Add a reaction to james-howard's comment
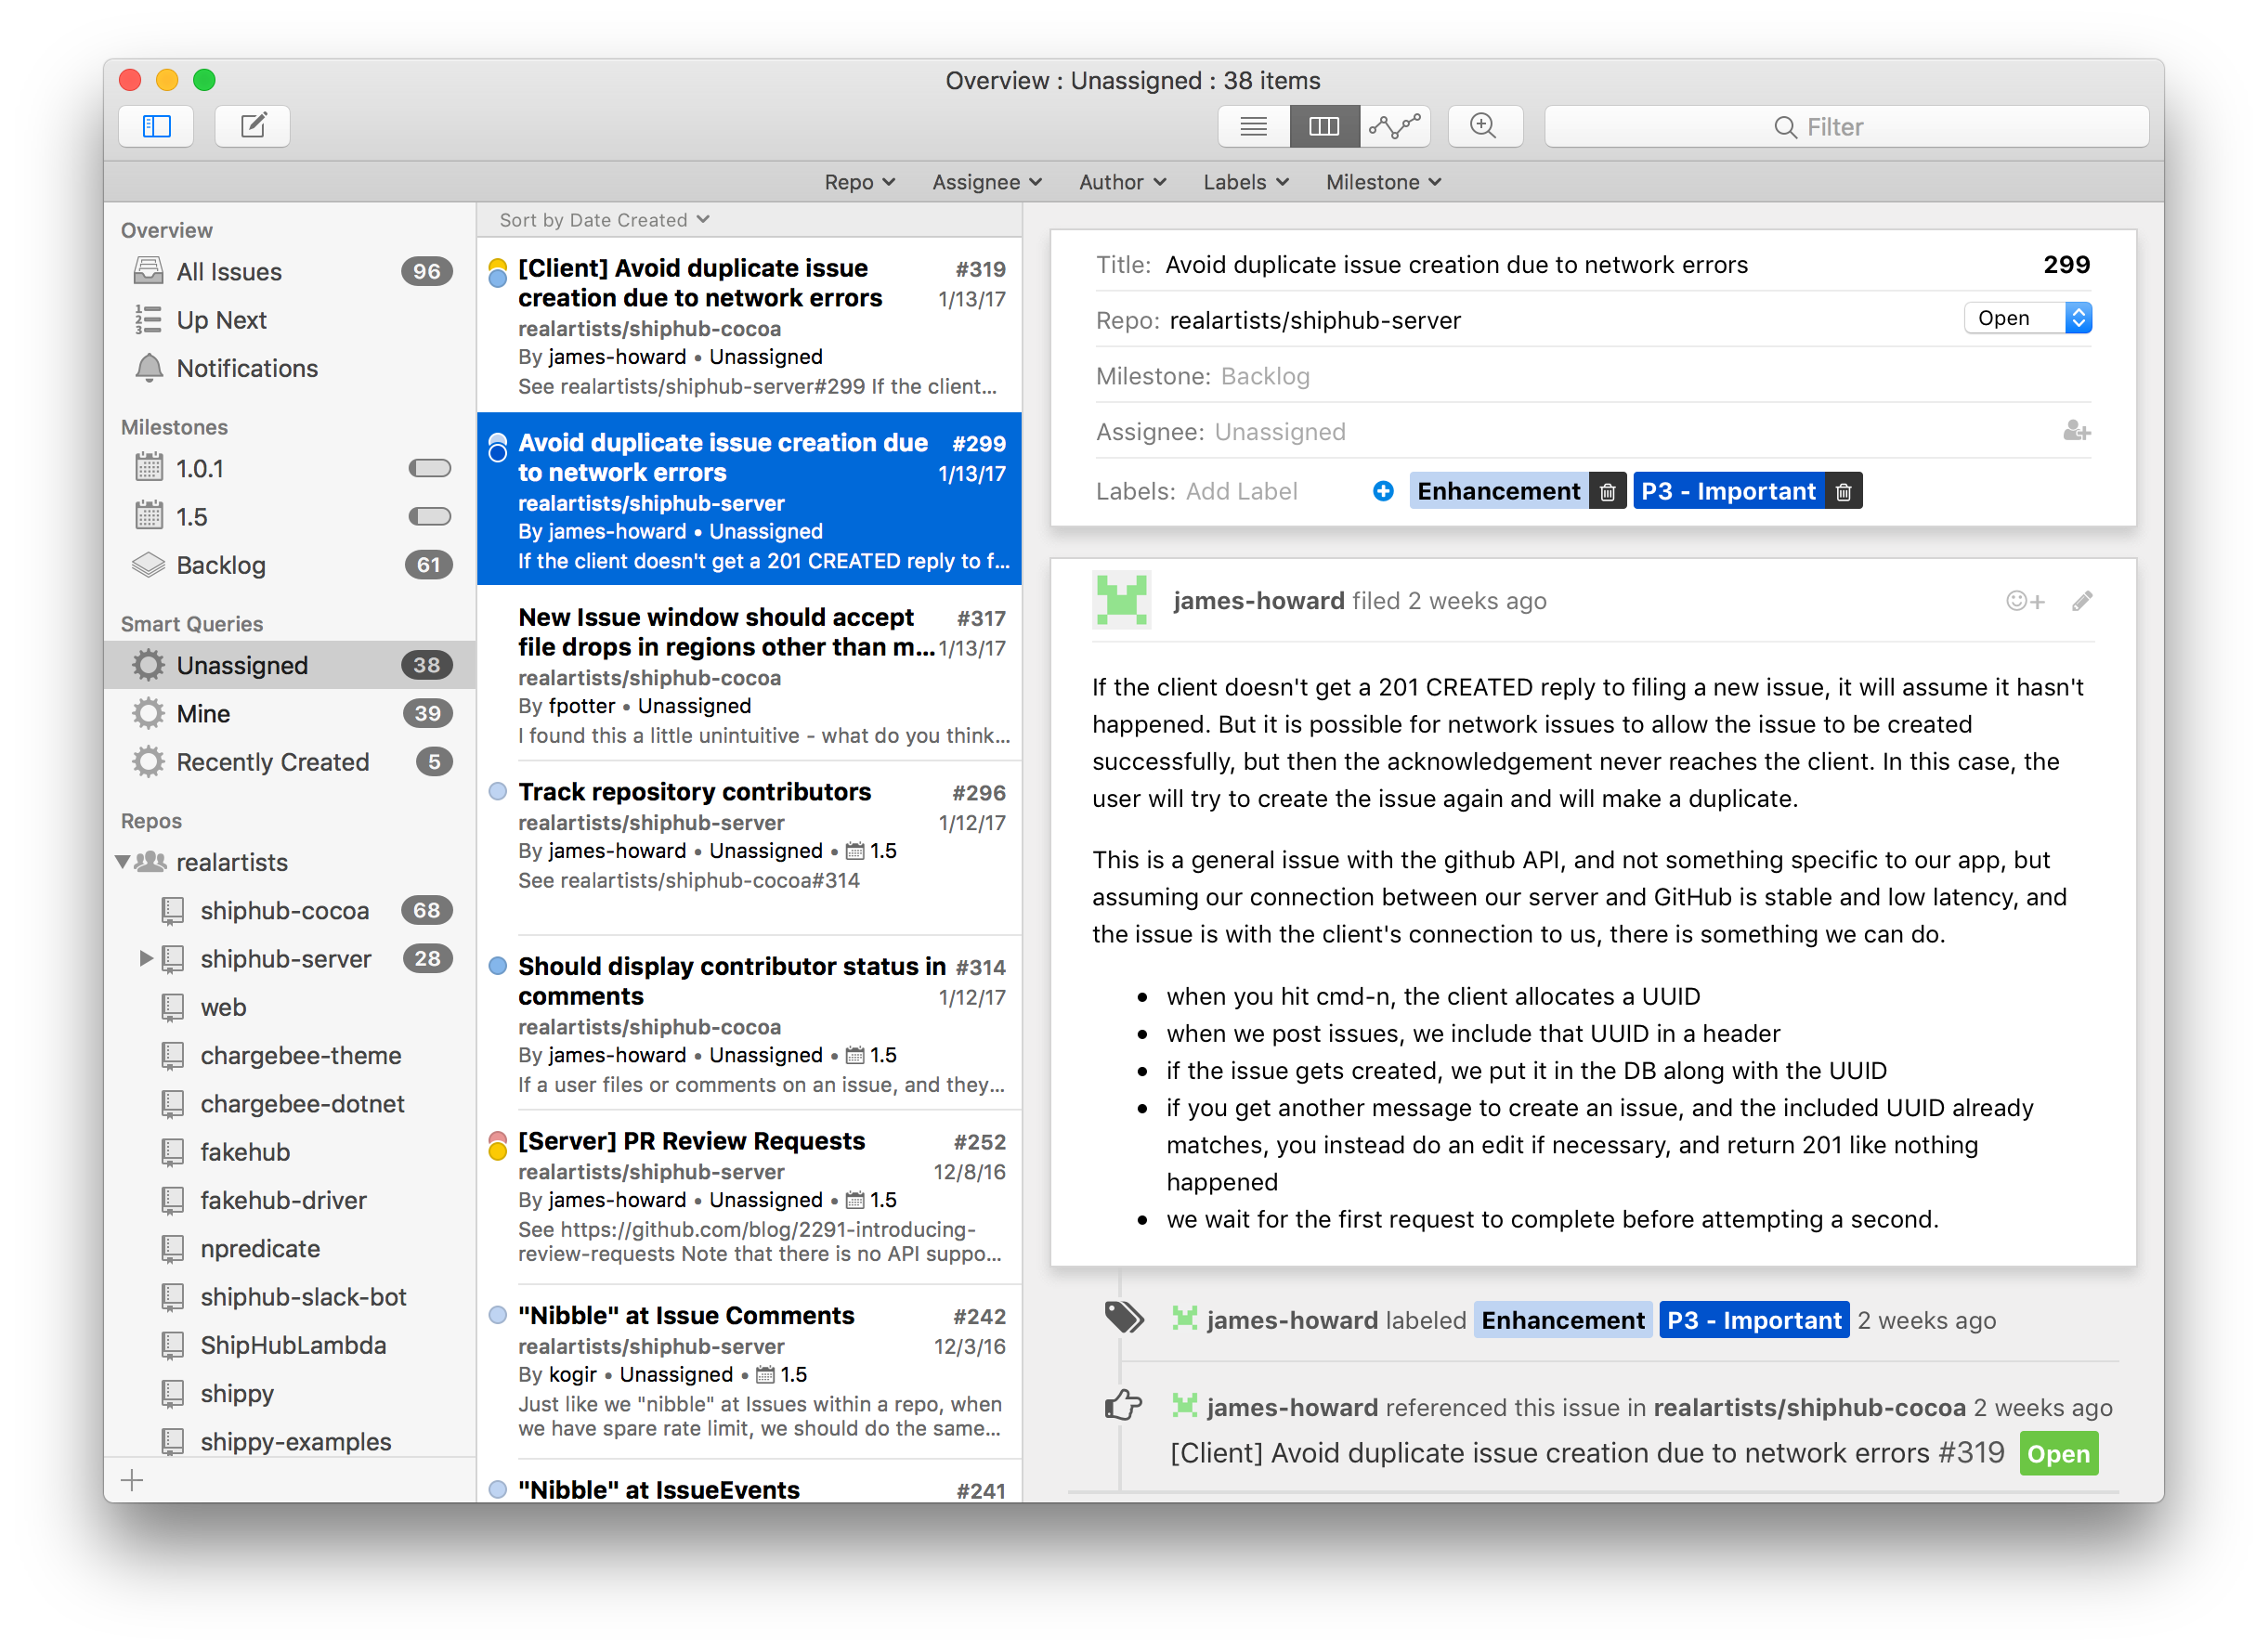The height and width of the screenshot is (1651, 2268). pos(2025,601)
